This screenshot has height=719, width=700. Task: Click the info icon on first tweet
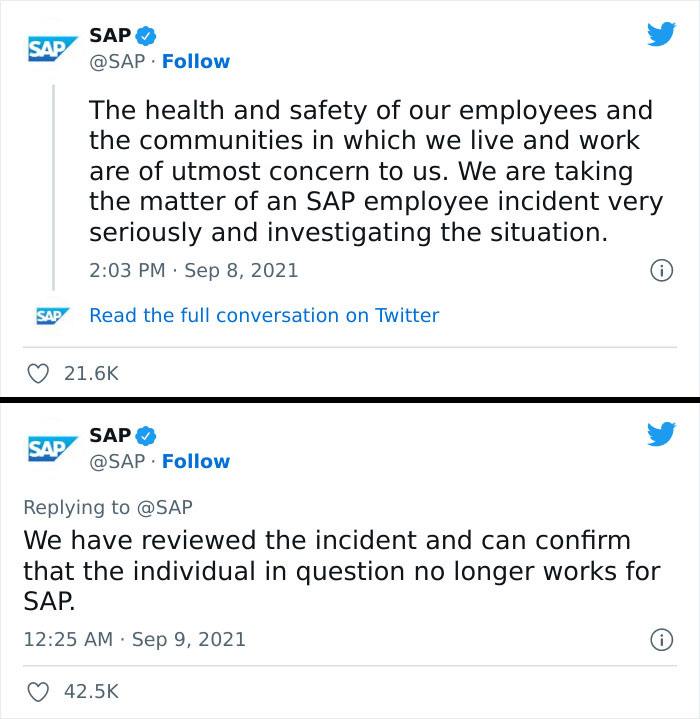660,270
